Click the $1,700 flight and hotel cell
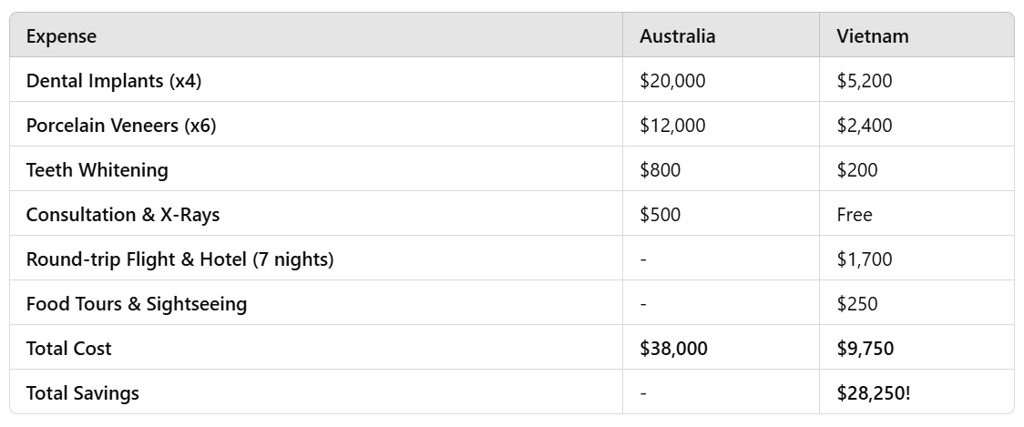 tap(864, 260)
